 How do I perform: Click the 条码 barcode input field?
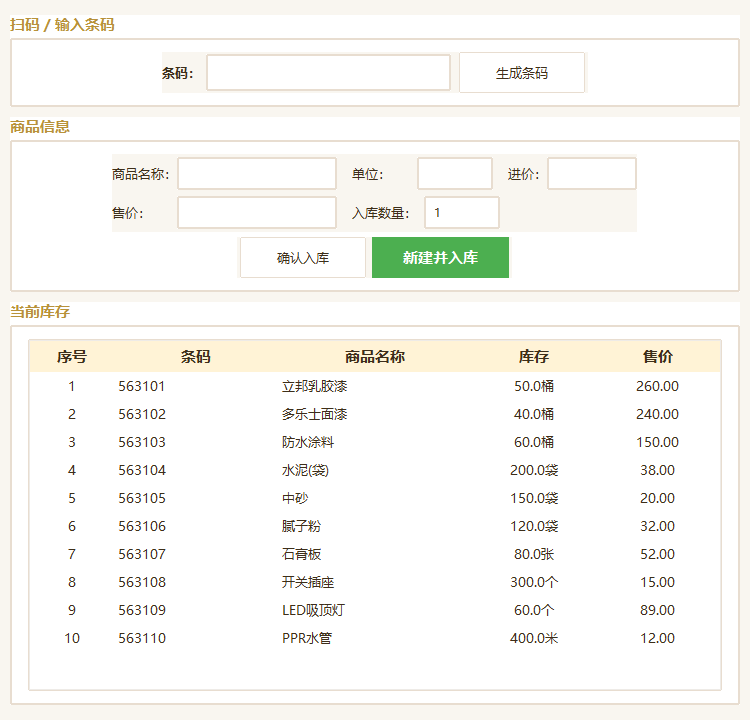click(328, 73)
